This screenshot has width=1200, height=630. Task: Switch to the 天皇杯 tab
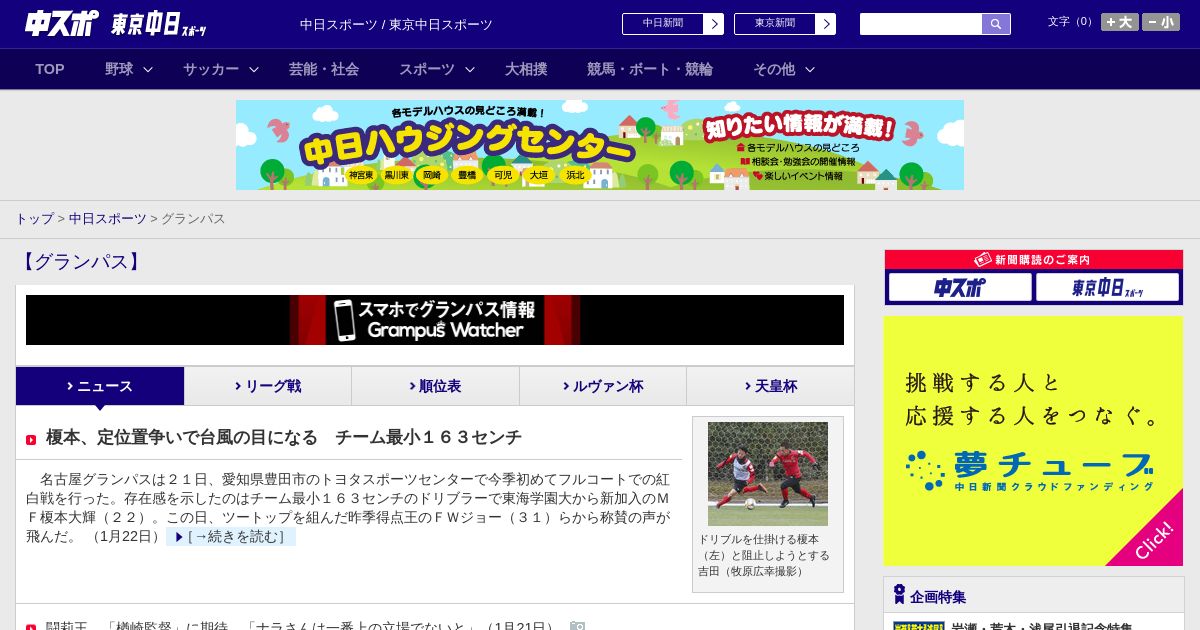coord(770,386)
